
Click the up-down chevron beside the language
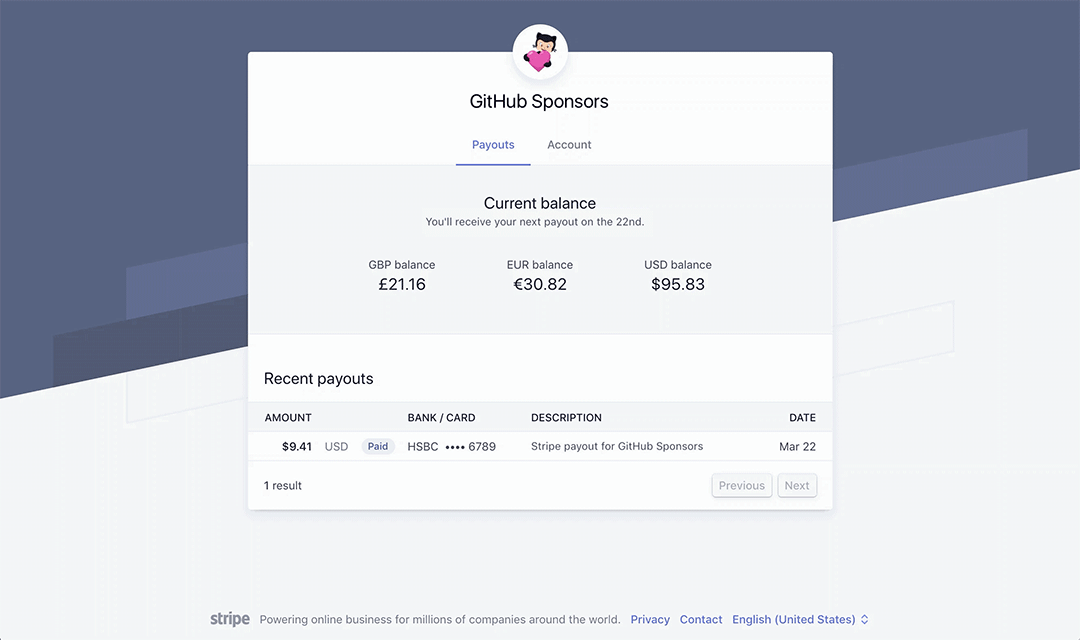point(865,620)
